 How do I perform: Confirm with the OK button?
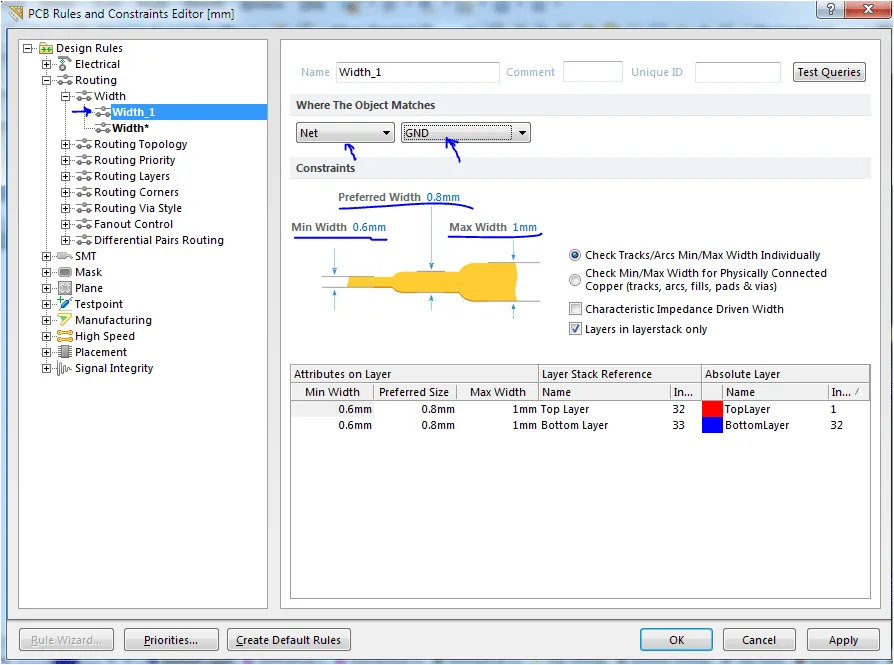(x=676, y=640)
